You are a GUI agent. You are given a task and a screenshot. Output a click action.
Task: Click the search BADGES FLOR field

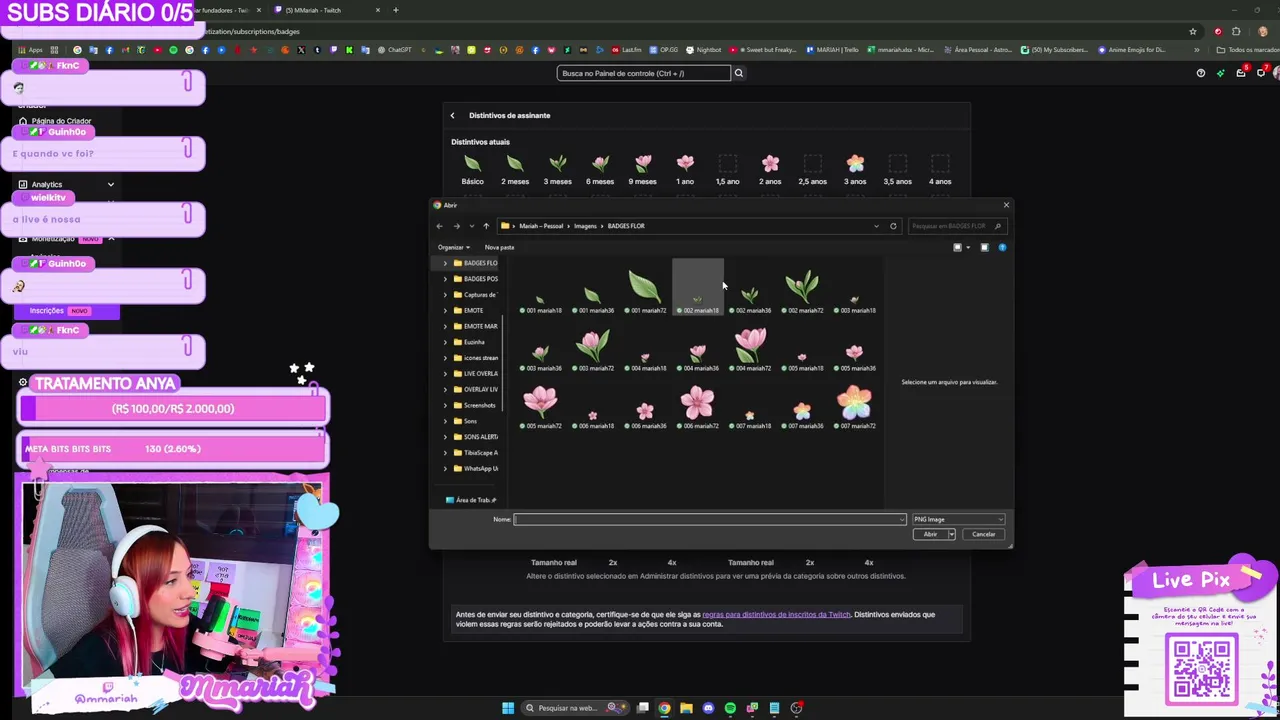[956, 226]
